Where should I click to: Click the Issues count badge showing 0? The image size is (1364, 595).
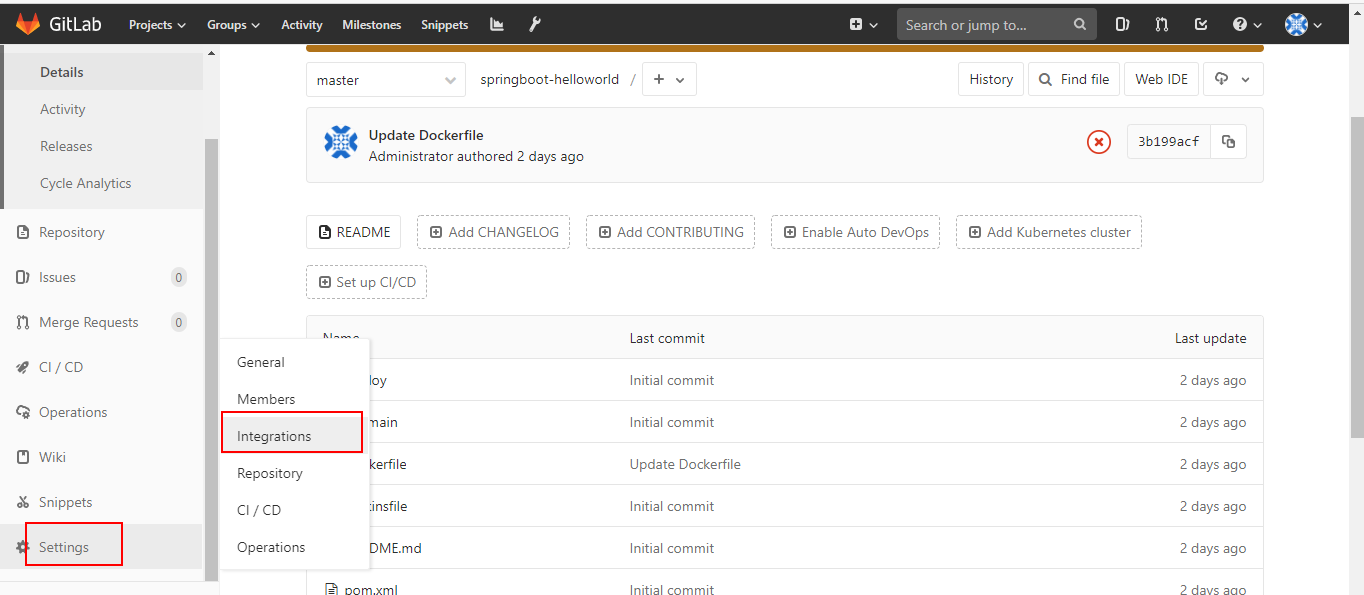tap(179, 277)
